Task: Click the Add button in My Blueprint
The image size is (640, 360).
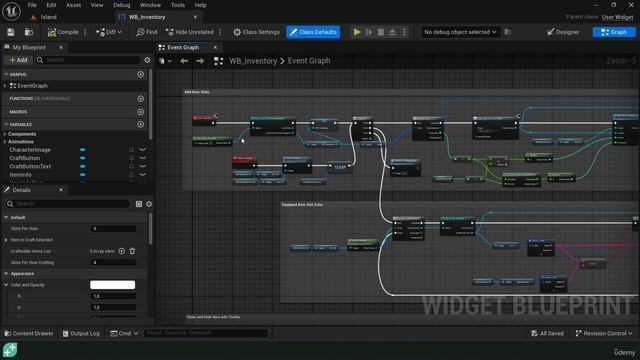Action: [18, 60]
